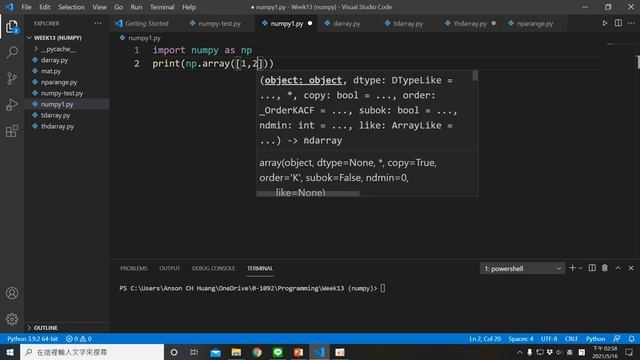Close the terminal panel
Viewport: 640px width, 360px height.
[631, 268]
